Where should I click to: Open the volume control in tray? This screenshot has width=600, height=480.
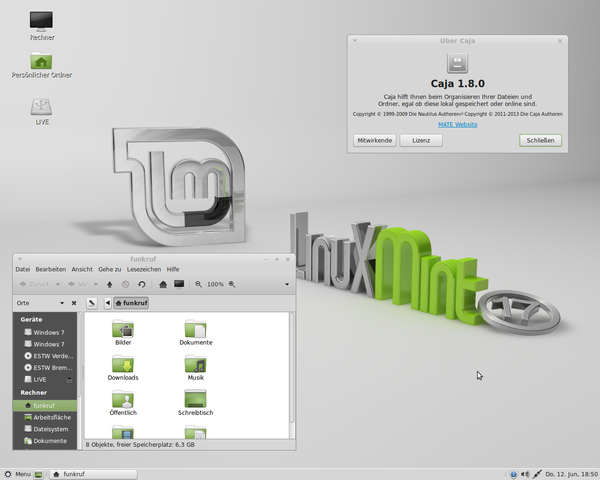point(525,475)
